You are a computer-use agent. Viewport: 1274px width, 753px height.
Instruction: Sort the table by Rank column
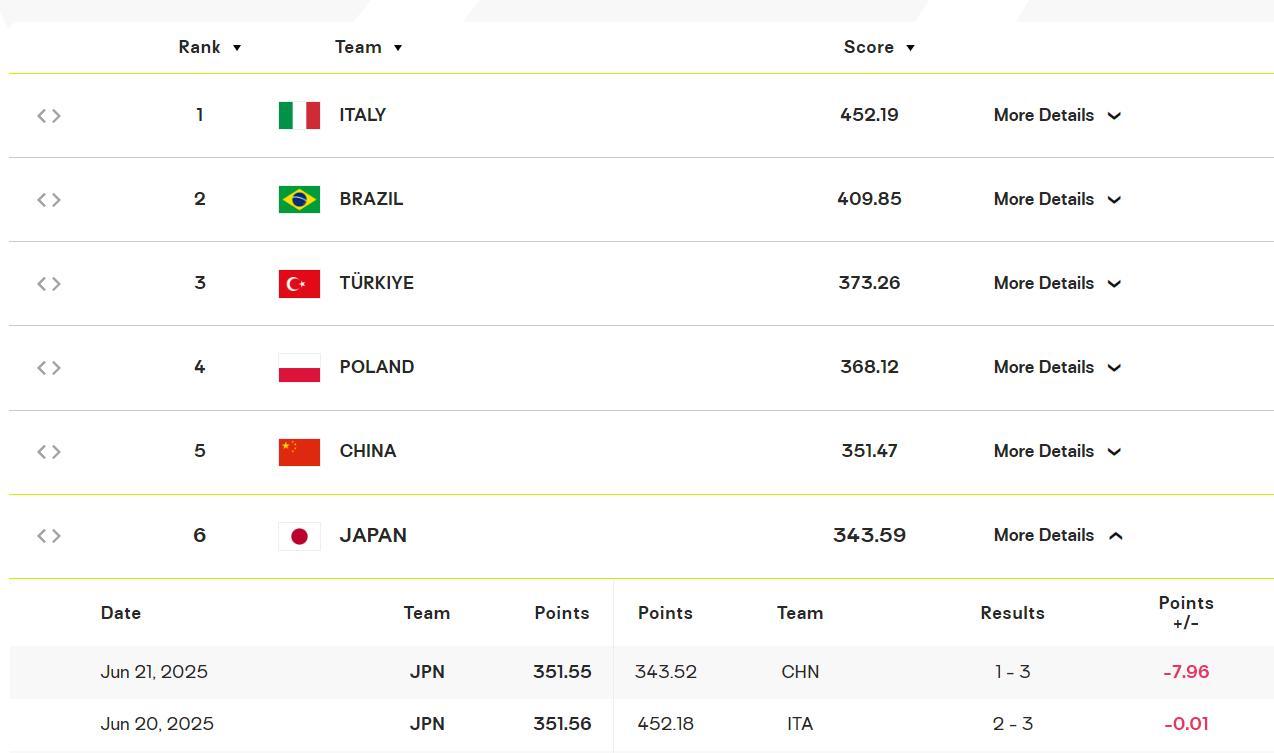point(210,47)
